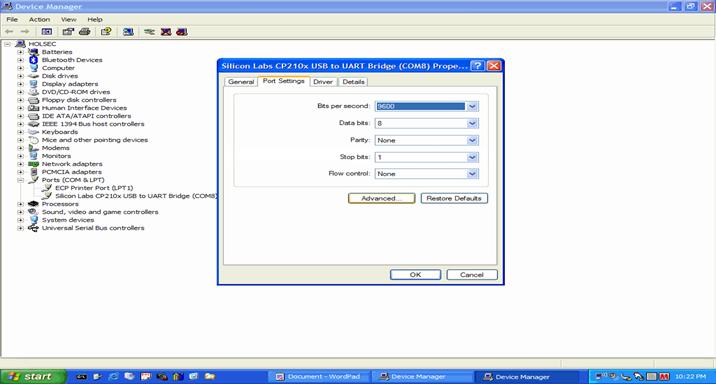Click the Uninstall device toolbar icon
This screenshot has height=384, width=716.
pyautogui.click(x=166, y=32)
